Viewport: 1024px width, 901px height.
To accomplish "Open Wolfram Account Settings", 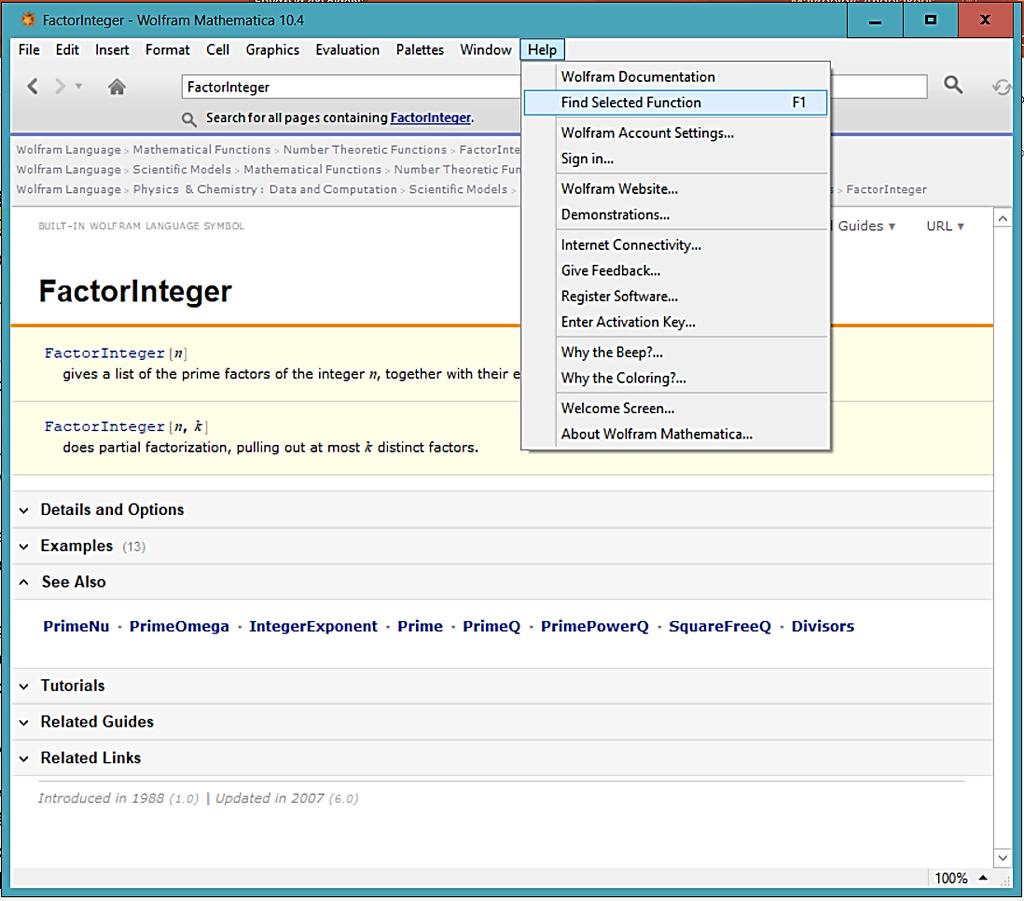I will (x=676, y=133).
